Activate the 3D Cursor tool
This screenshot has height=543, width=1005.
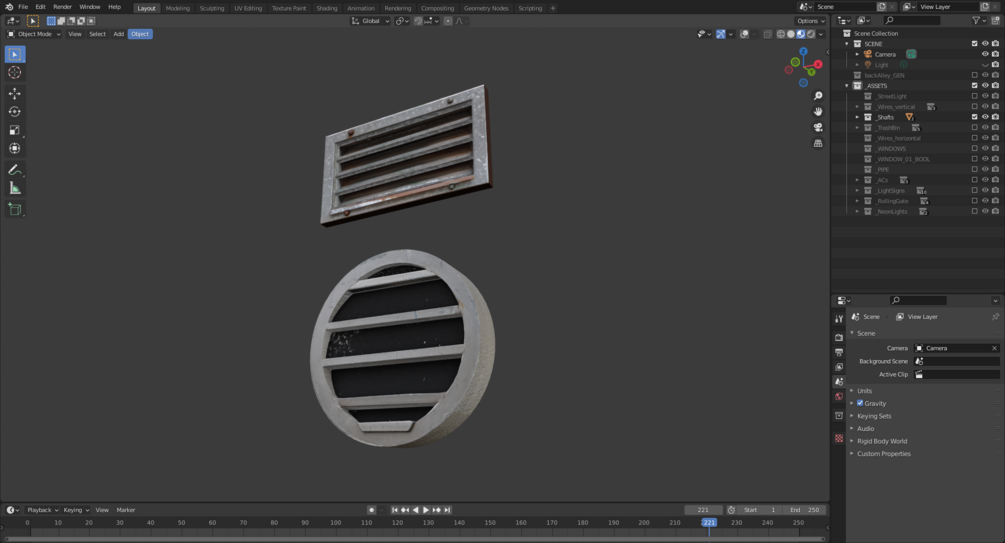pos(15,72)
